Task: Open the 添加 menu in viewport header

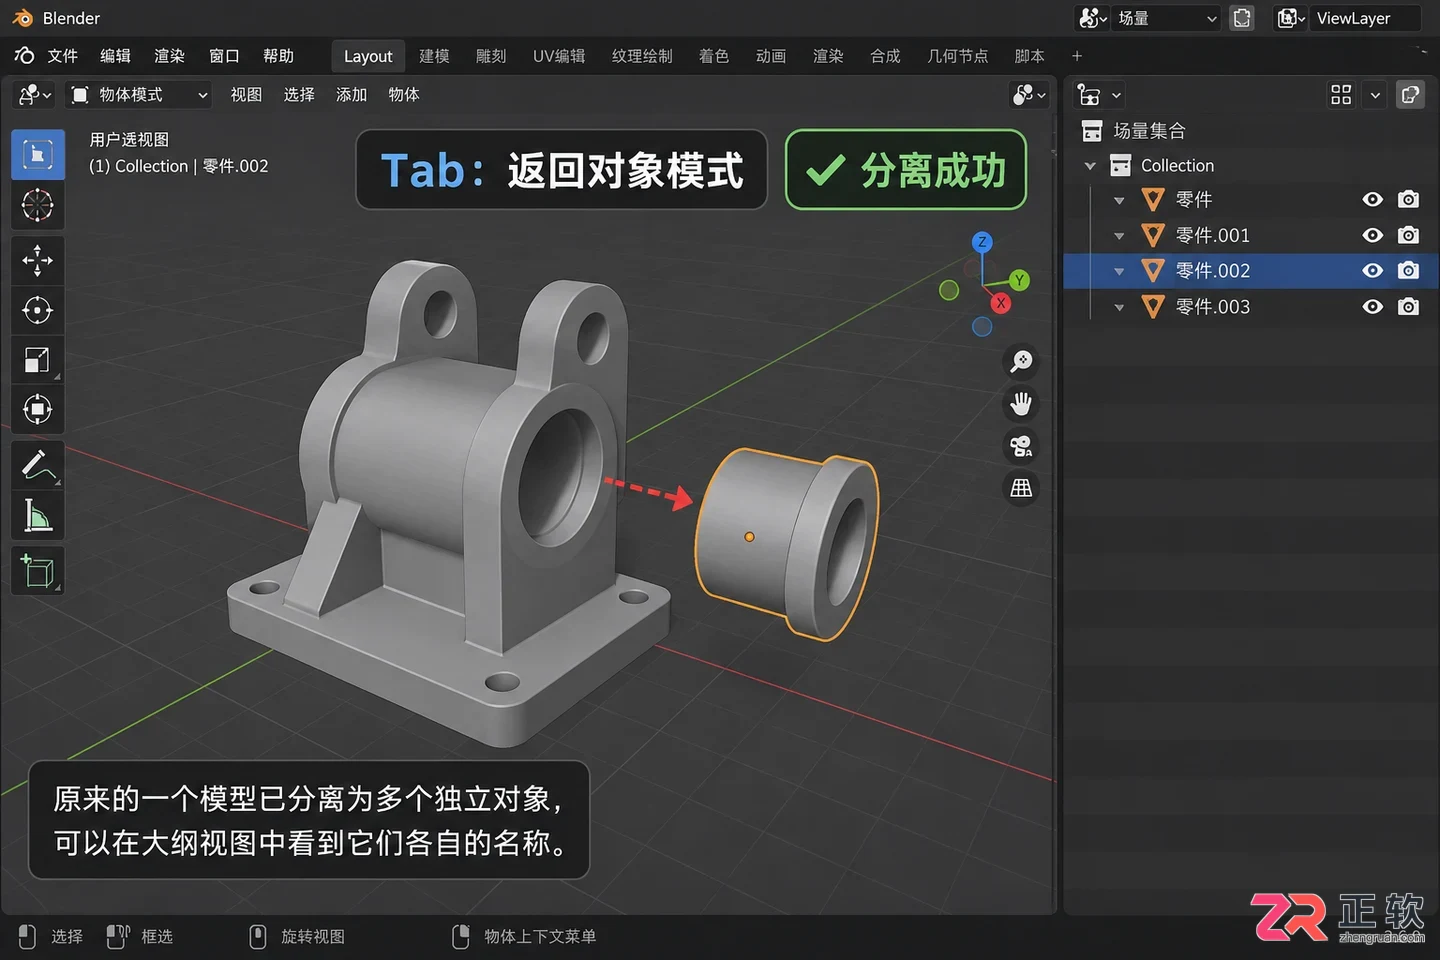Action: coord(351,95)
